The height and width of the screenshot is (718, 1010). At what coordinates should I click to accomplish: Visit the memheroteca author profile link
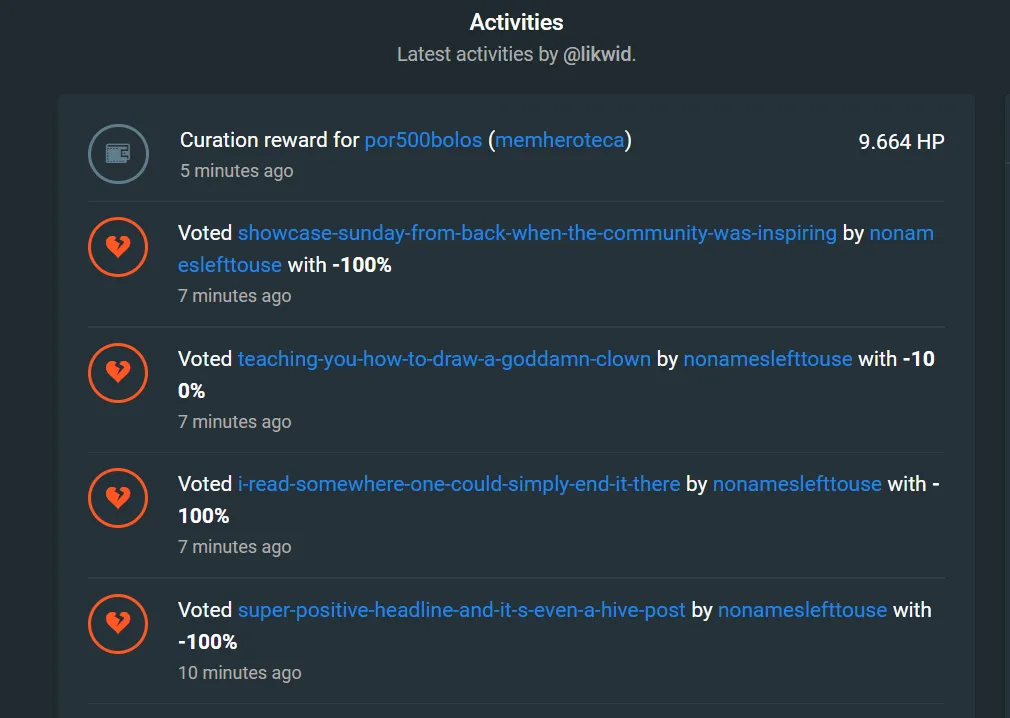560,140
